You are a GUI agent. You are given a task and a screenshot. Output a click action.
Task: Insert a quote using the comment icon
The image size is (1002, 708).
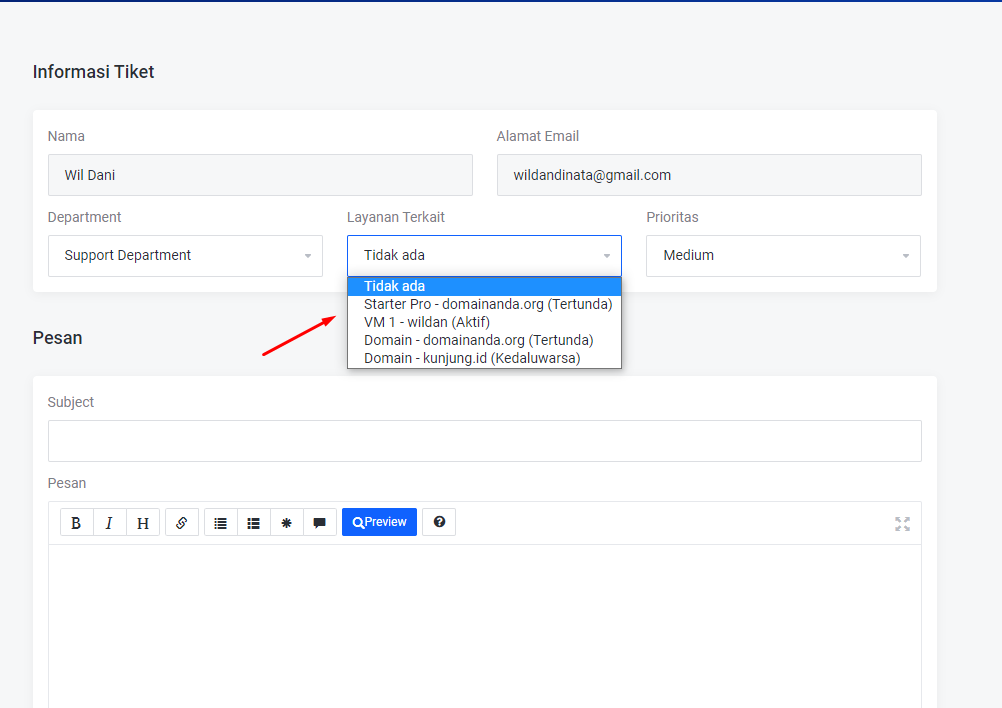320,523
